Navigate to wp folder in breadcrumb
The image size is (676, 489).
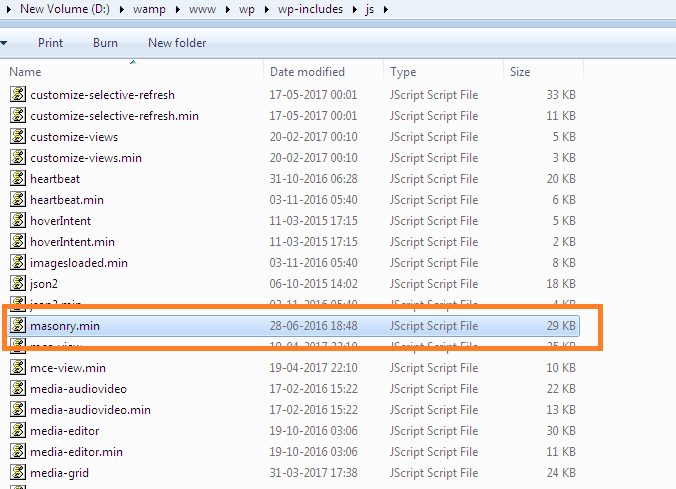coord(247,9)
